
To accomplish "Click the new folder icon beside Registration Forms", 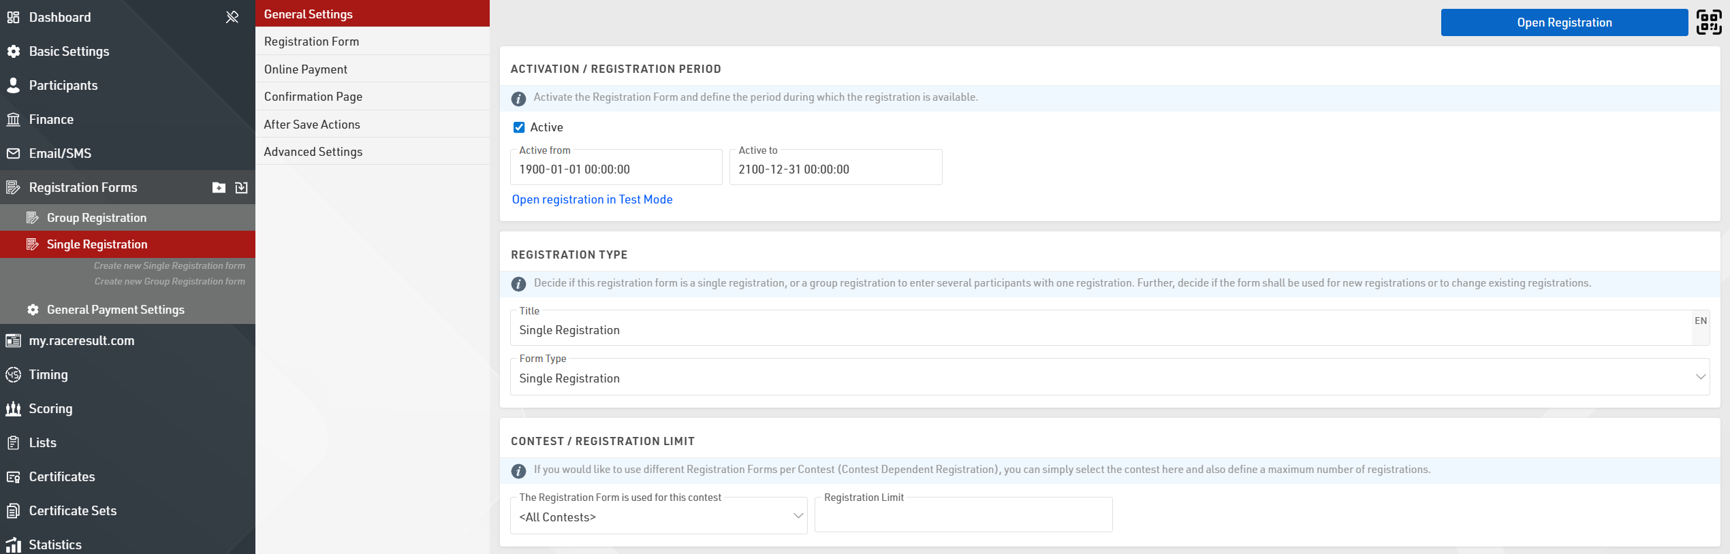I will [x=219, y=187].
